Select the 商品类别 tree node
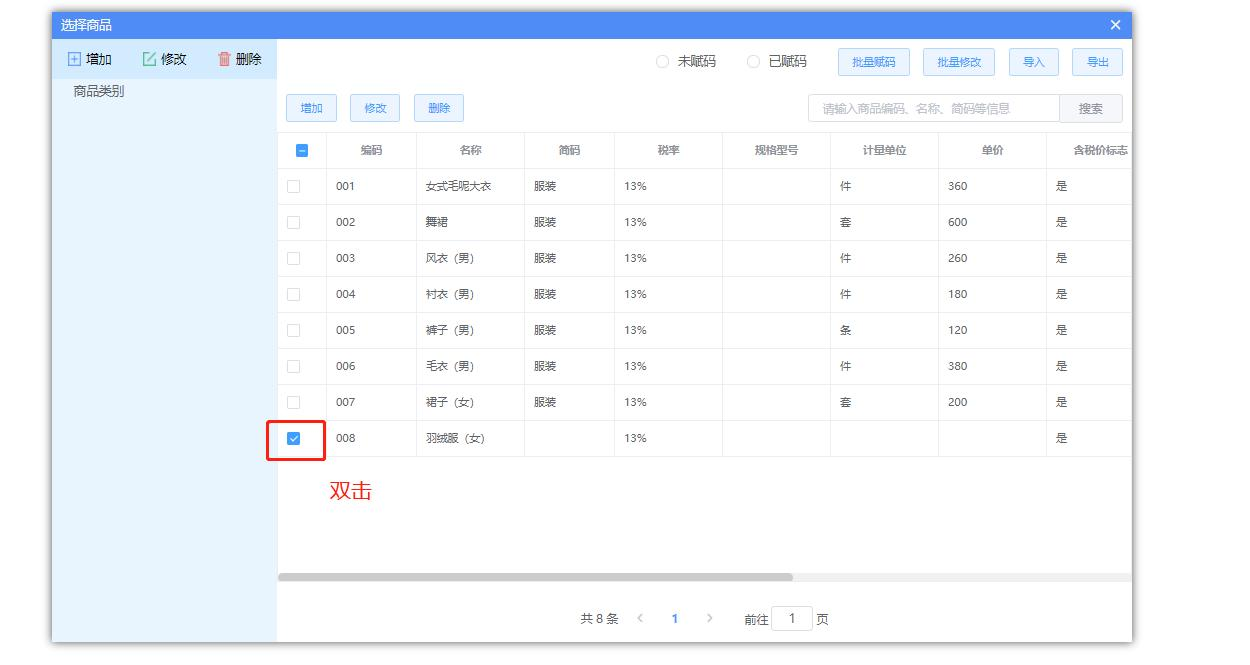The image size is (1250, 665). (98, 92)
